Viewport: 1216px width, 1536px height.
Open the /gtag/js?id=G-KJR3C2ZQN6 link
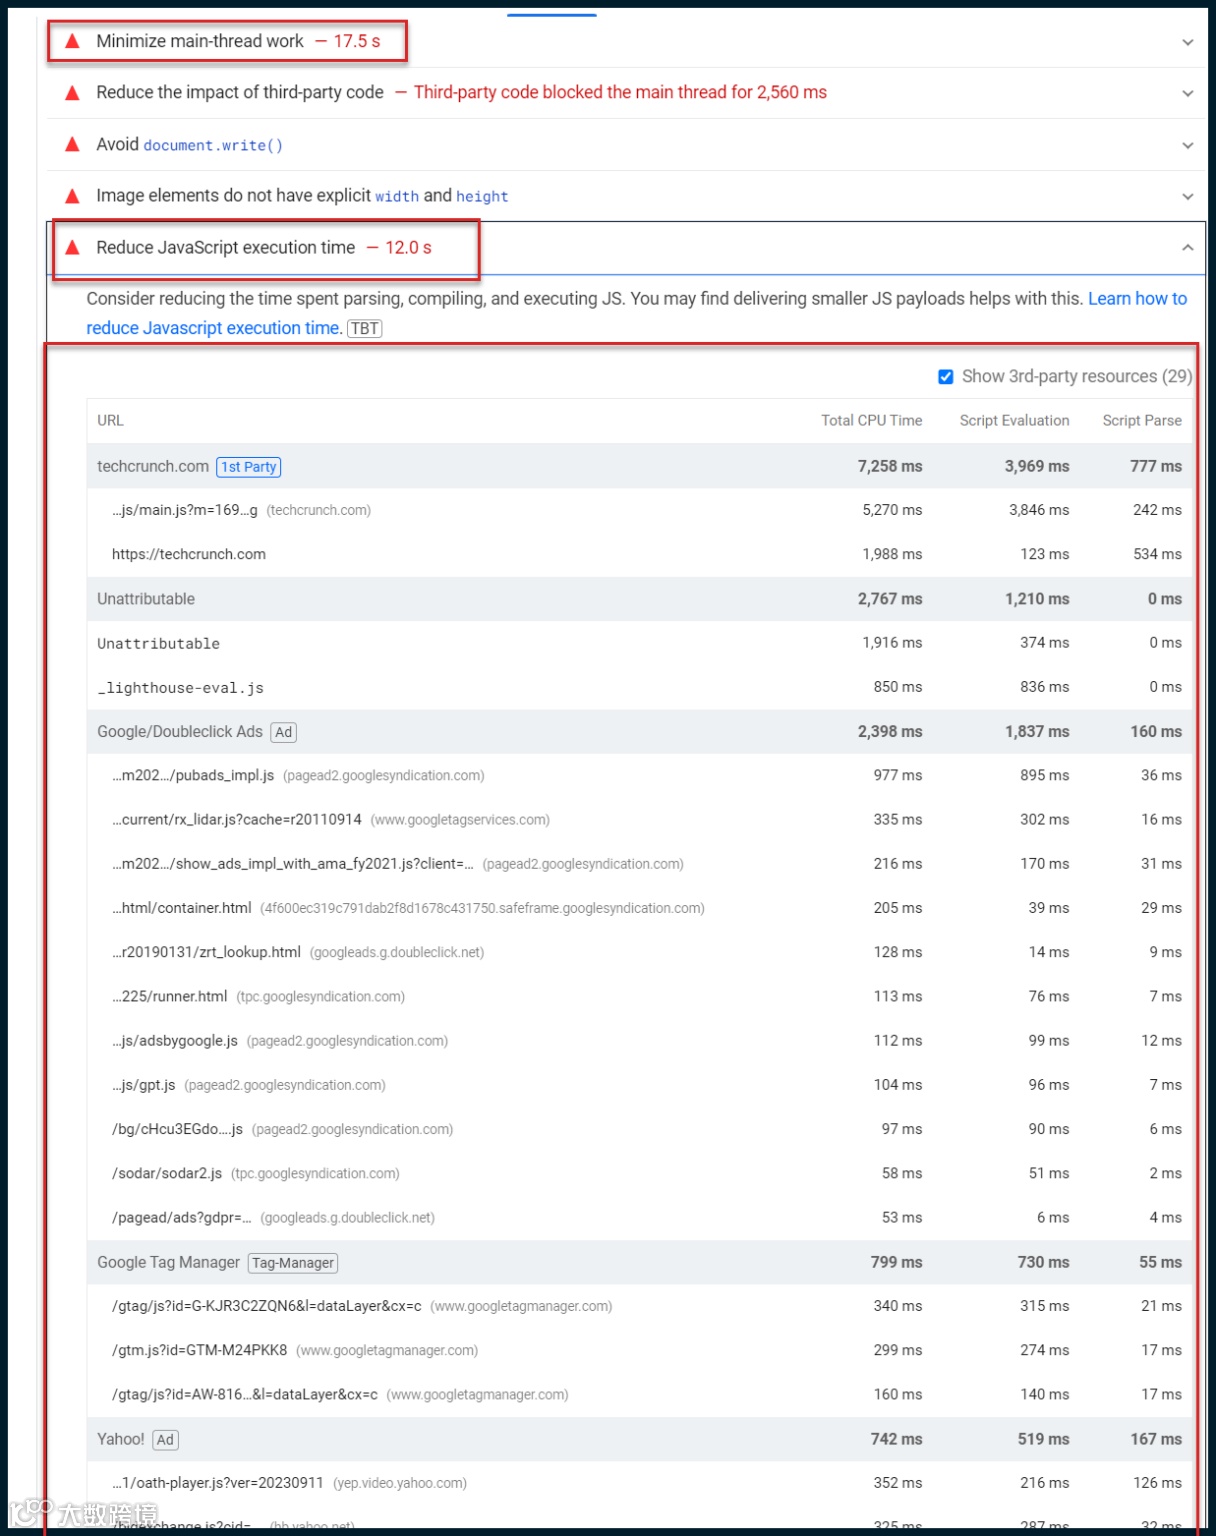tap(267, 1306)
